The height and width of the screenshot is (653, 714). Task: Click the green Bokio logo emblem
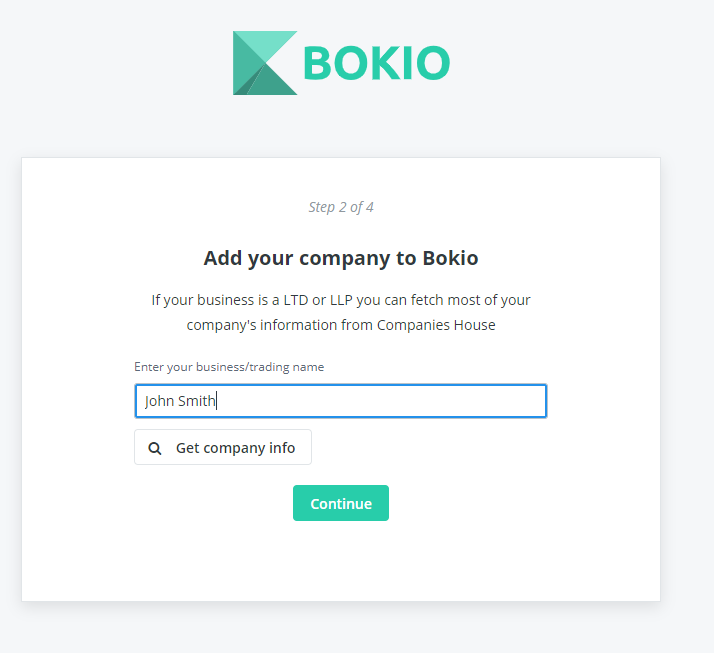265,63
